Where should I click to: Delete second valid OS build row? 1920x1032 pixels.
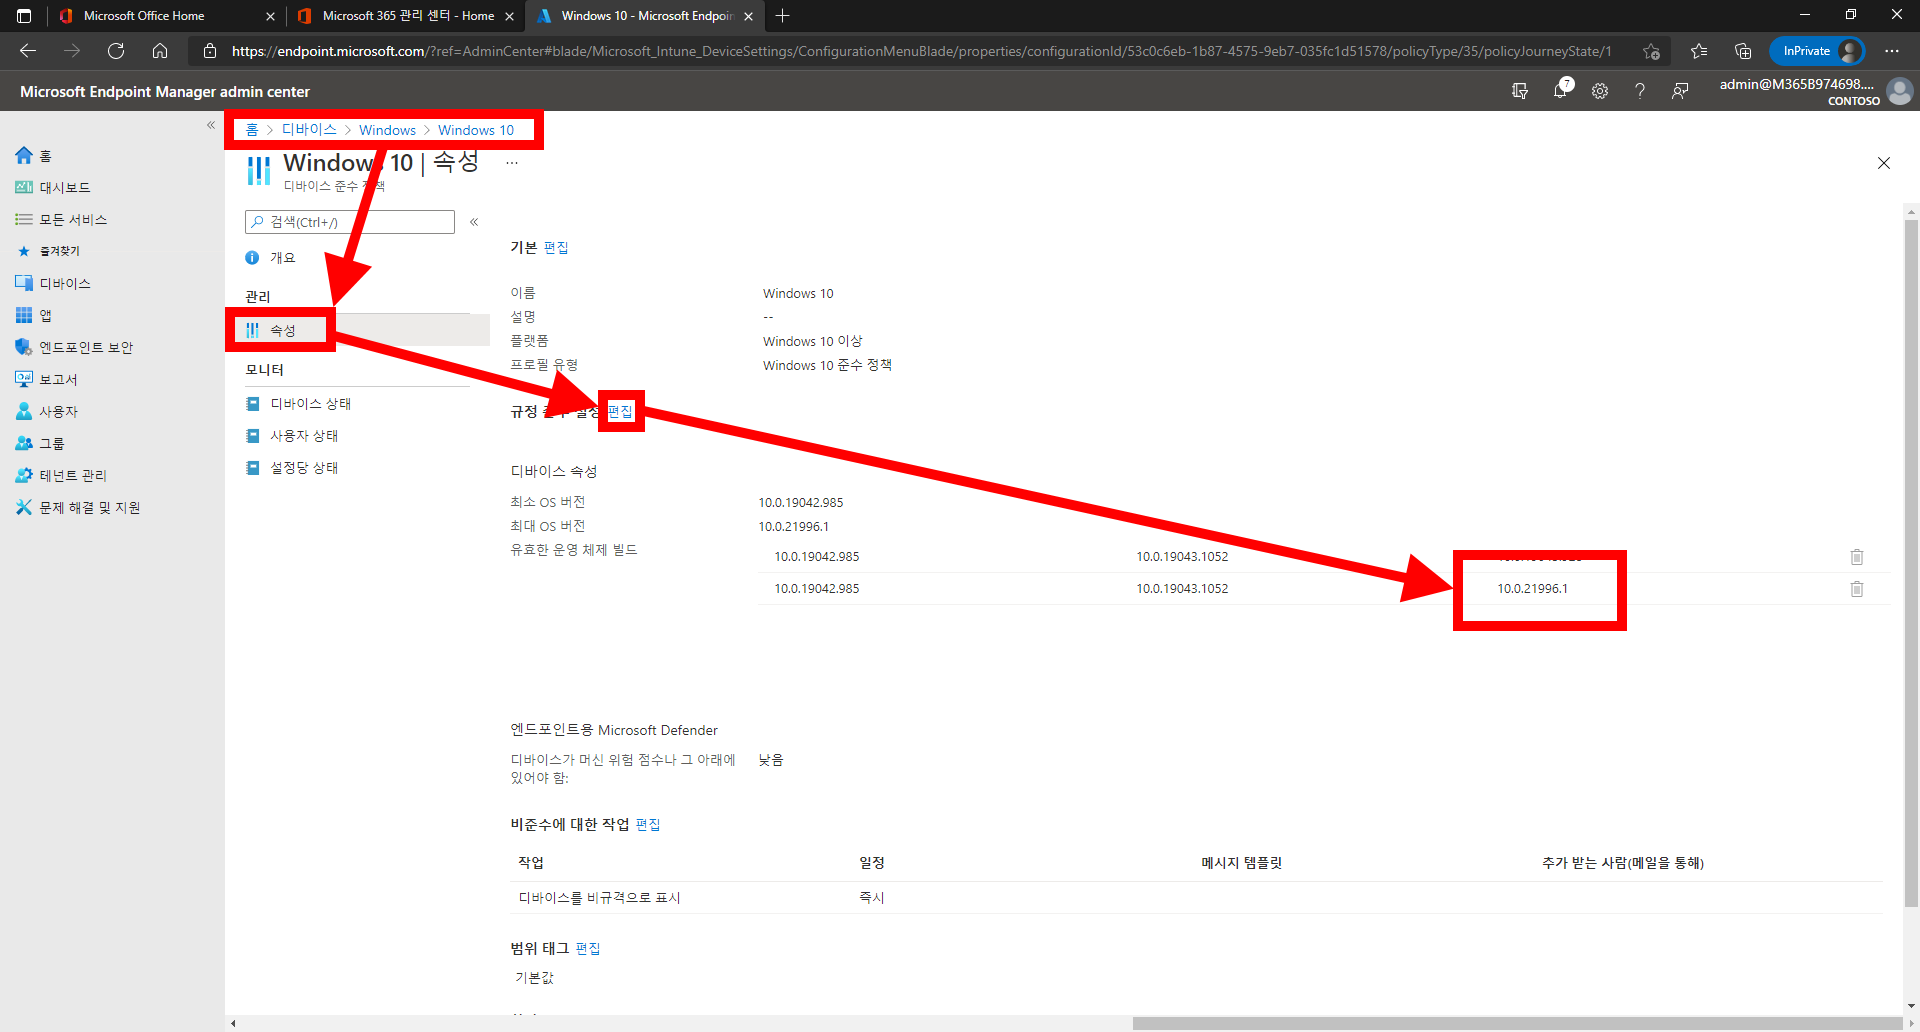pyautogui.click(x=1857, y=589)
